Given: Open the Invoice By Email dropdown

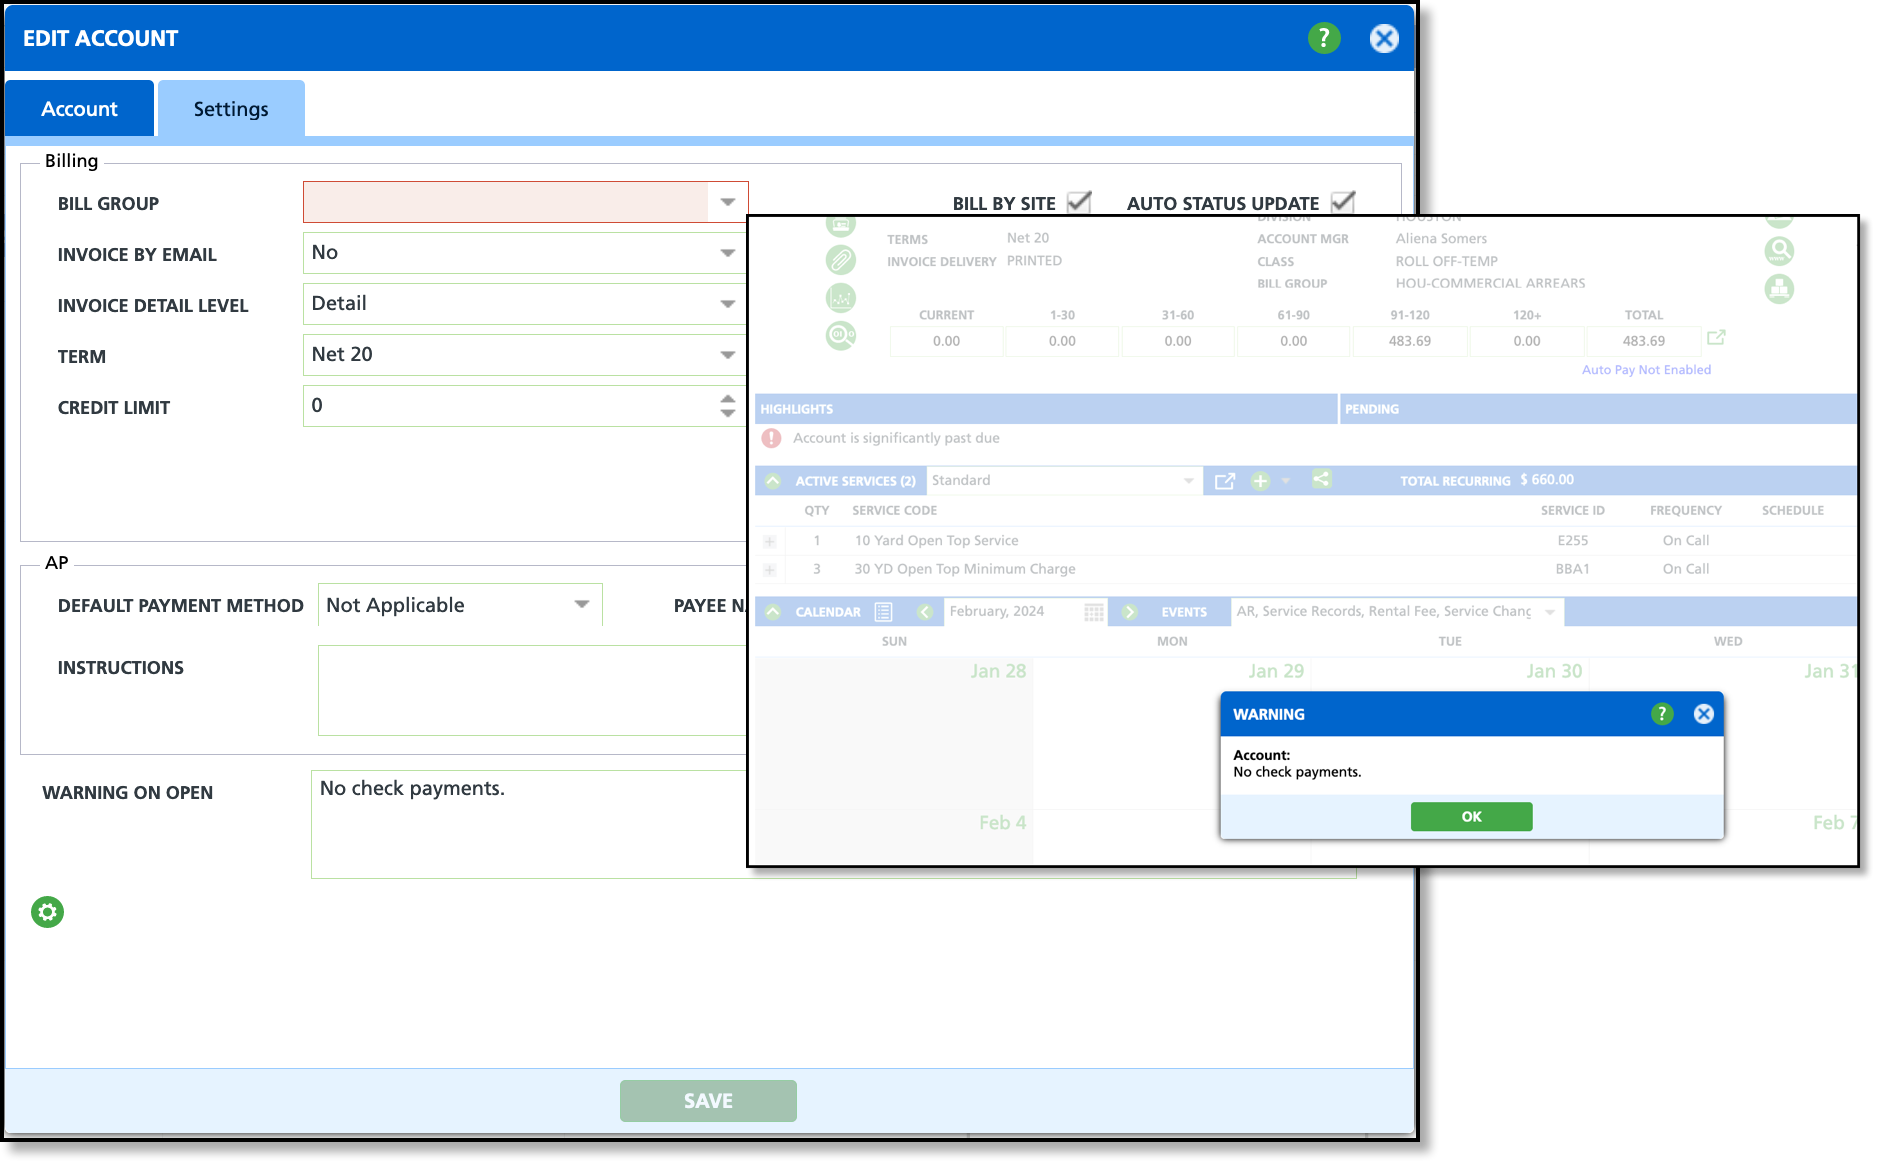Looking at the screenshot, I should [x=728, y=253].
